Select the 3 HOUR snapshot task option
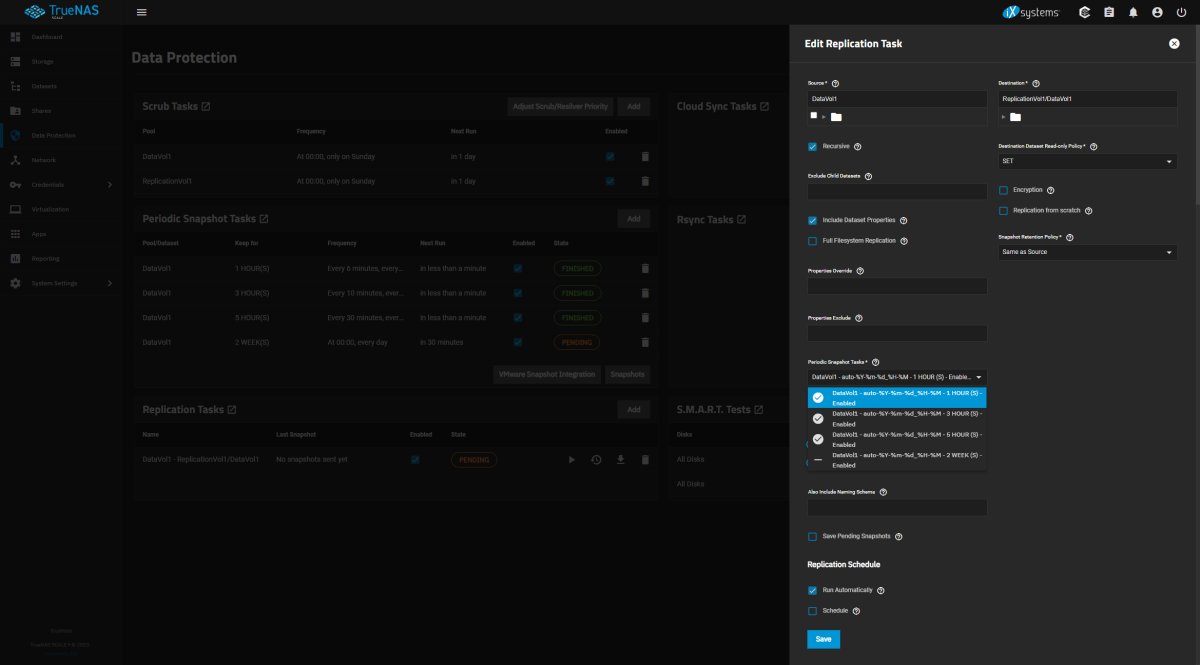This screenshot has height=665, width=1200. (x=897, y=418)
